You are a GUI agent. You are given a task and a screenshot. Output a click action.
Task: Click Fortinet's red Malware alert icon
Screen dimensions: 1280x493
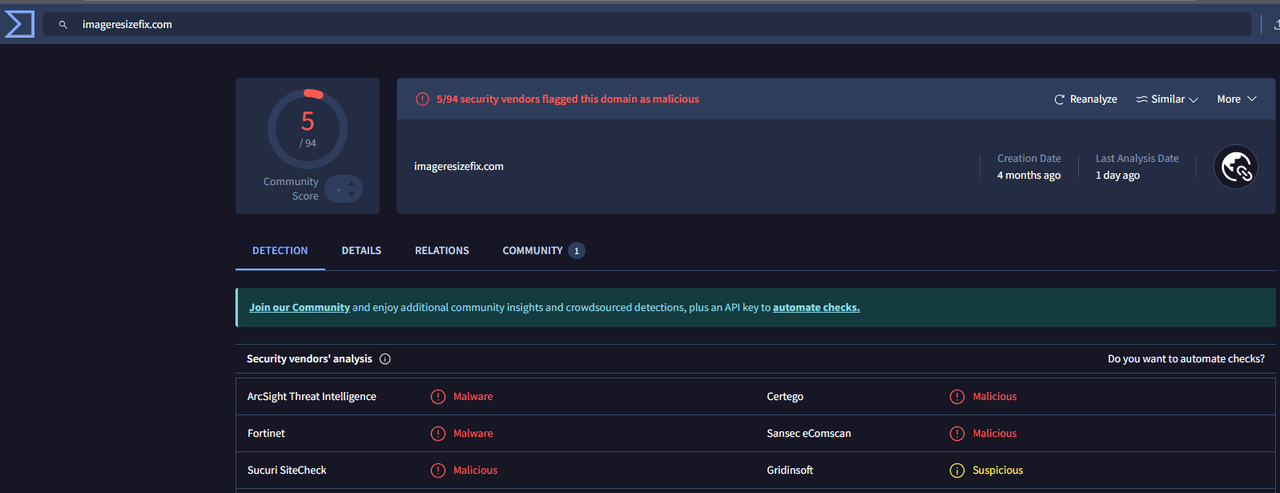tap(438, 433)
